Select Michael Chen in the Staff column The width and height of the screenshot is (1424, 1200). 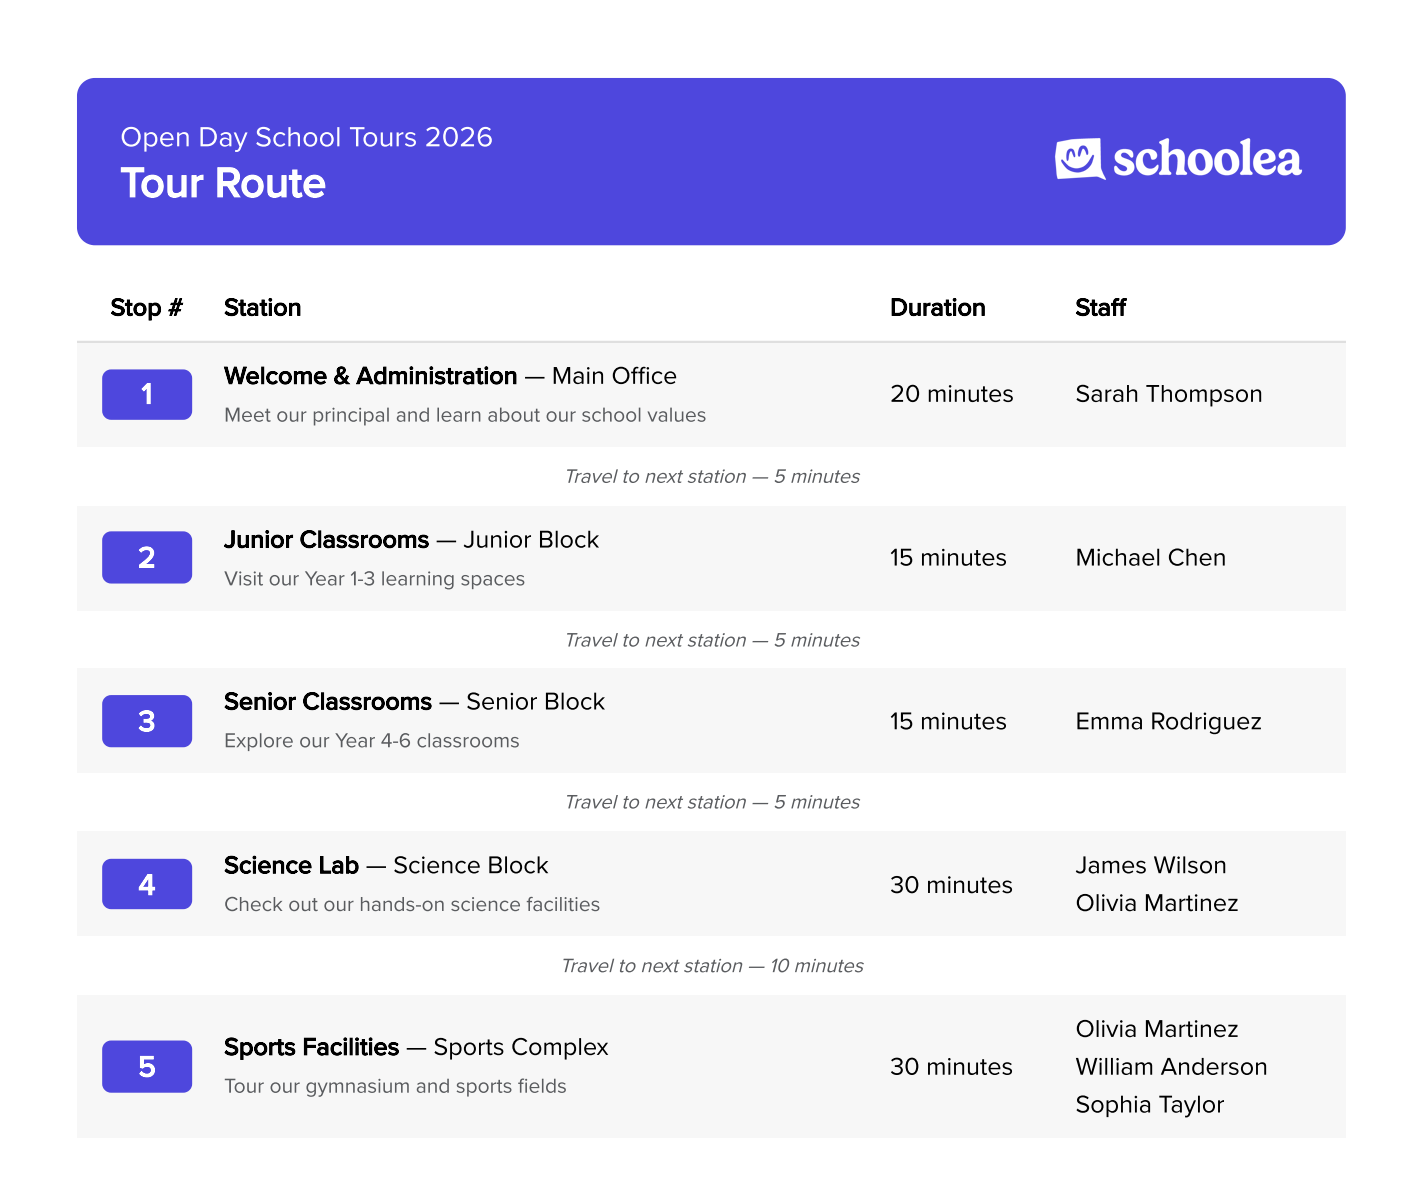(x=1150, y=557)
